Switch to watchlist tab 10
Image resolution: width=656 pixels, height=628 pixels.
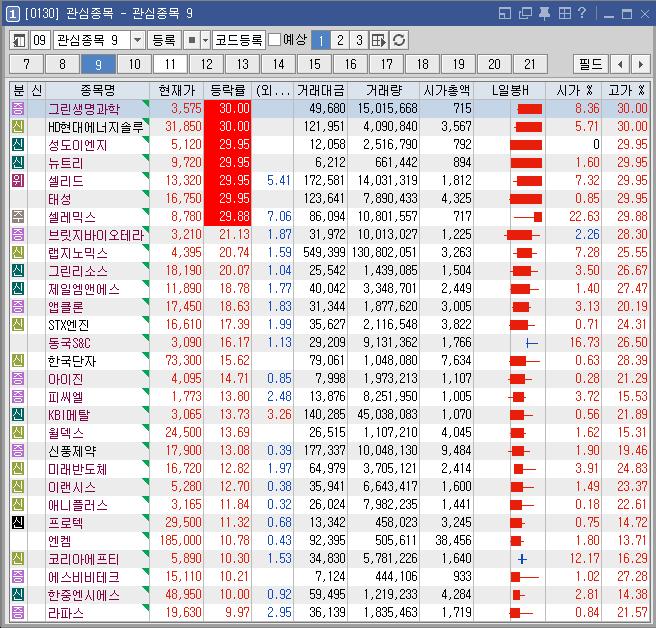134,64
